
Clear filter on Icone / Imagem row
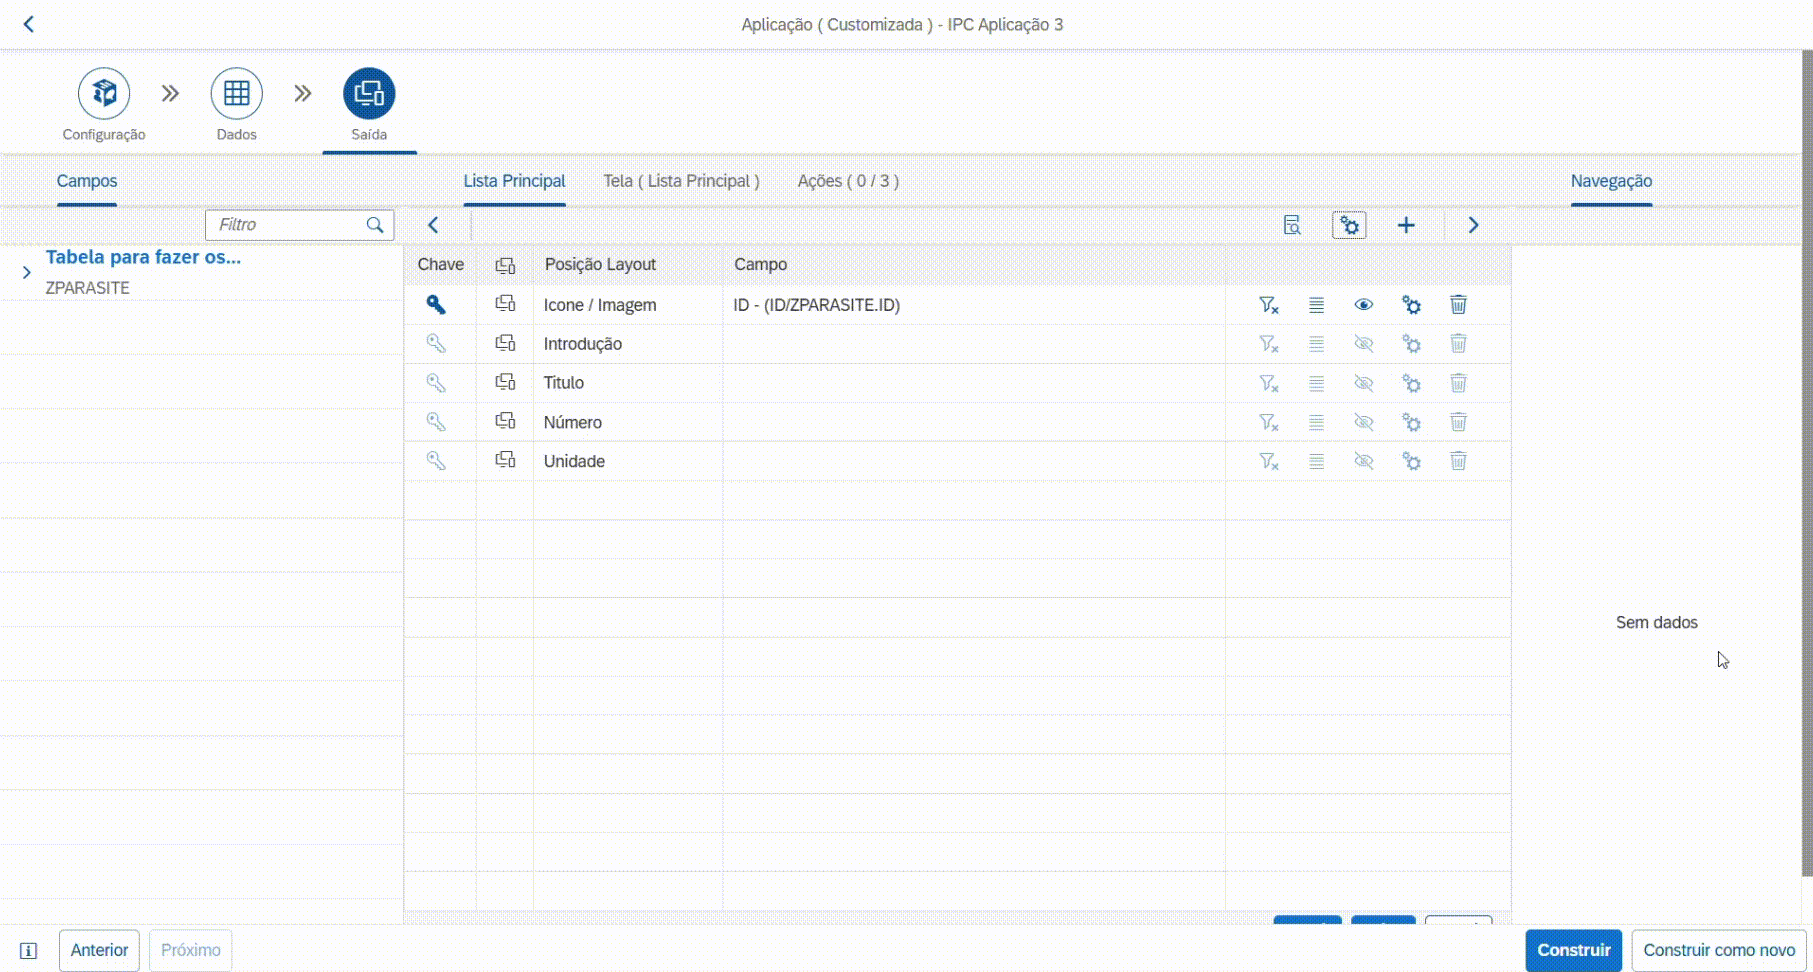click(x=1268, y=305)
